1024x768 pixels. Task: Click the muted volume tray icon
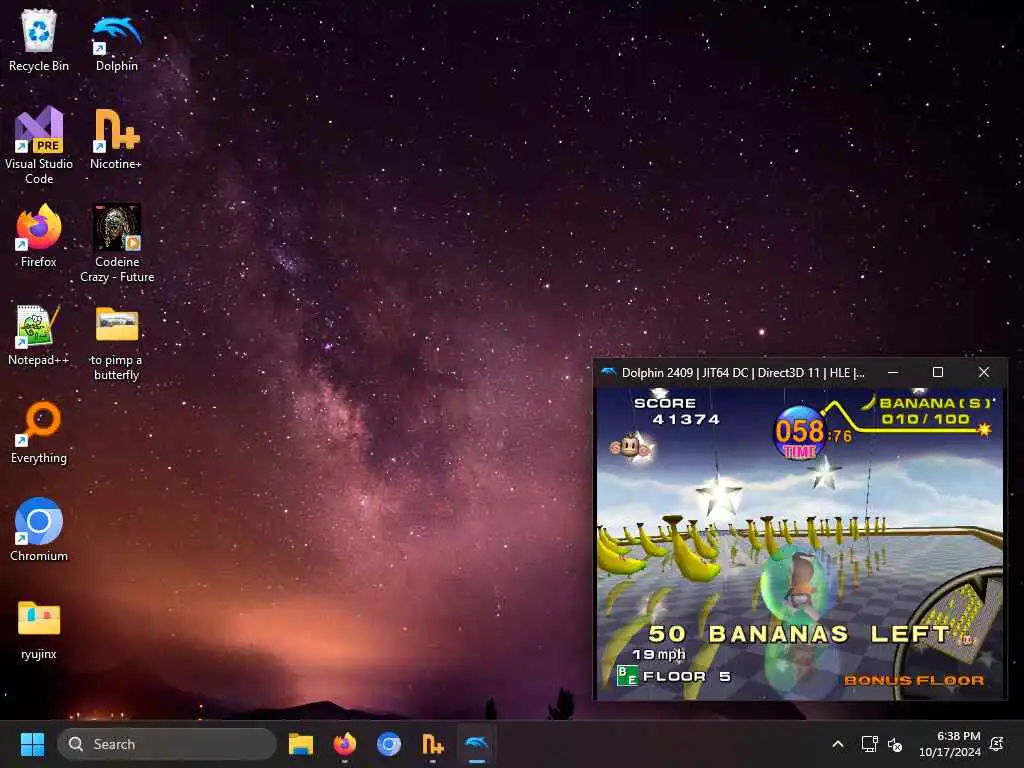pos(895,744)
